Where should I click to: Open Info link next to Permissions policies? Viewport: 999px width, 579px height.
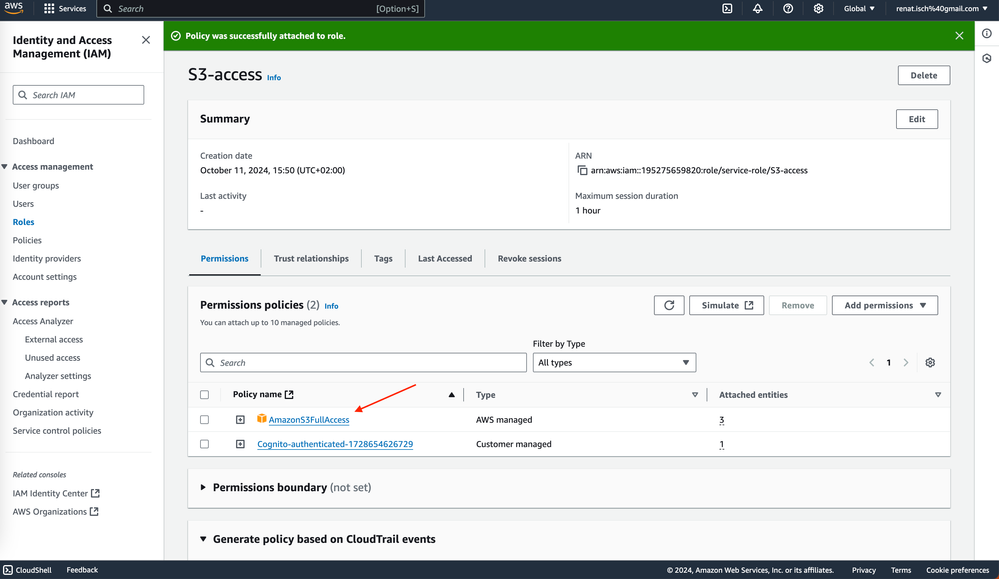click(331, 306)
